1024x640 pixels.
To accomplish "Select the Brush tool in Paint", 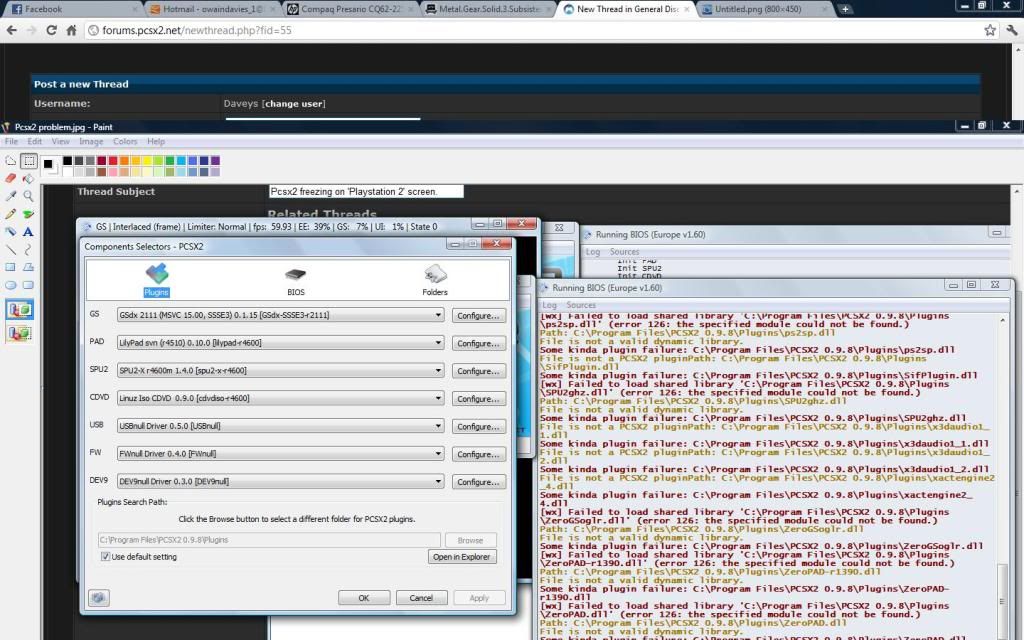I will click(28, 214).
